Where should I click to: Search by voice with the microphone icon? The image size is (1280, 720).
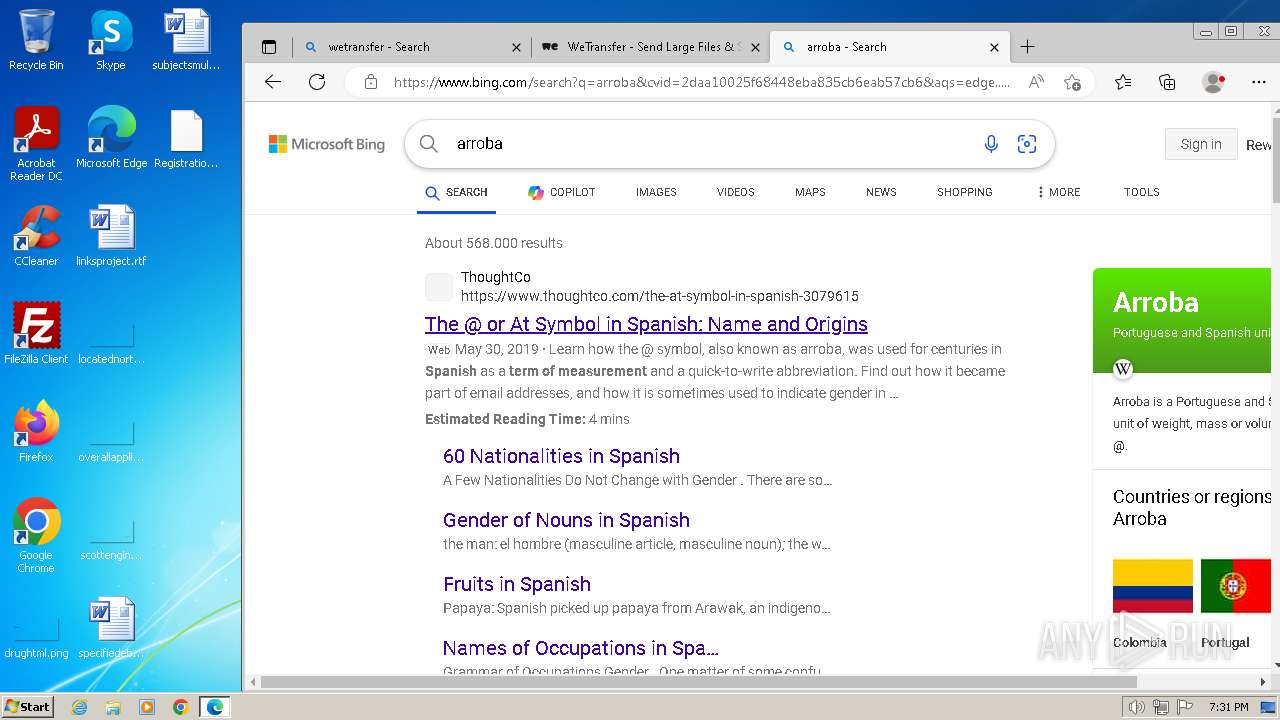pyautogui.click(x=991, y=144)
